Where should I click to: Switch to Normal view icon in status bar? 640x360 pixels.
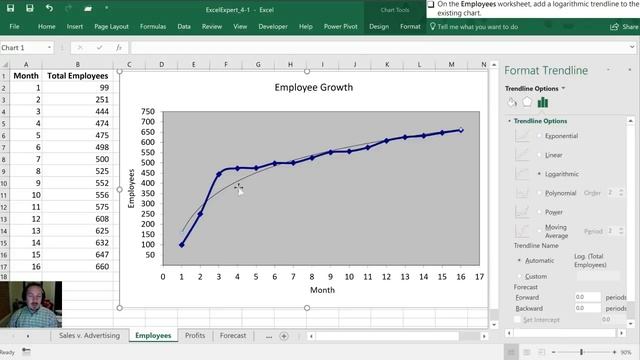(511, 352)
